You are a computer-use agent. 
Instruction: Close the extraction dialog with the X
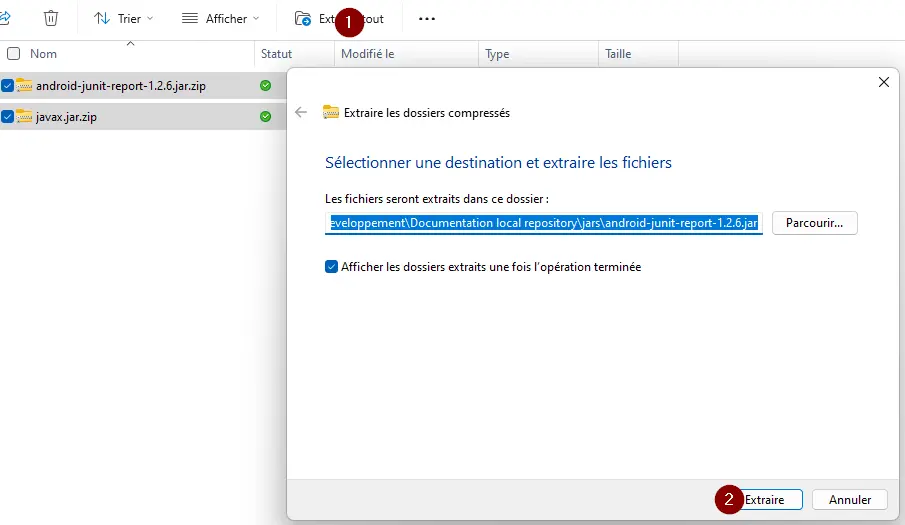[884, 82]
